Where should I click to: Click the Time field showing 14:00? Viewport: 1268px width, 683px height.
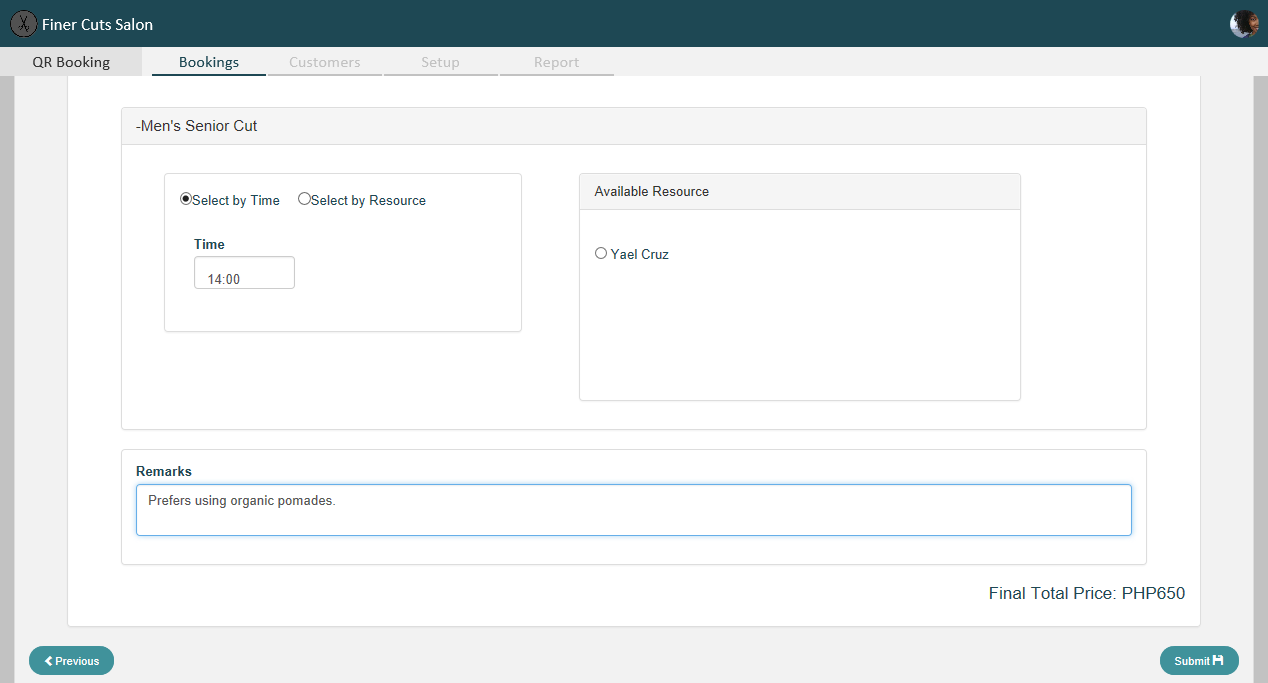244,273
